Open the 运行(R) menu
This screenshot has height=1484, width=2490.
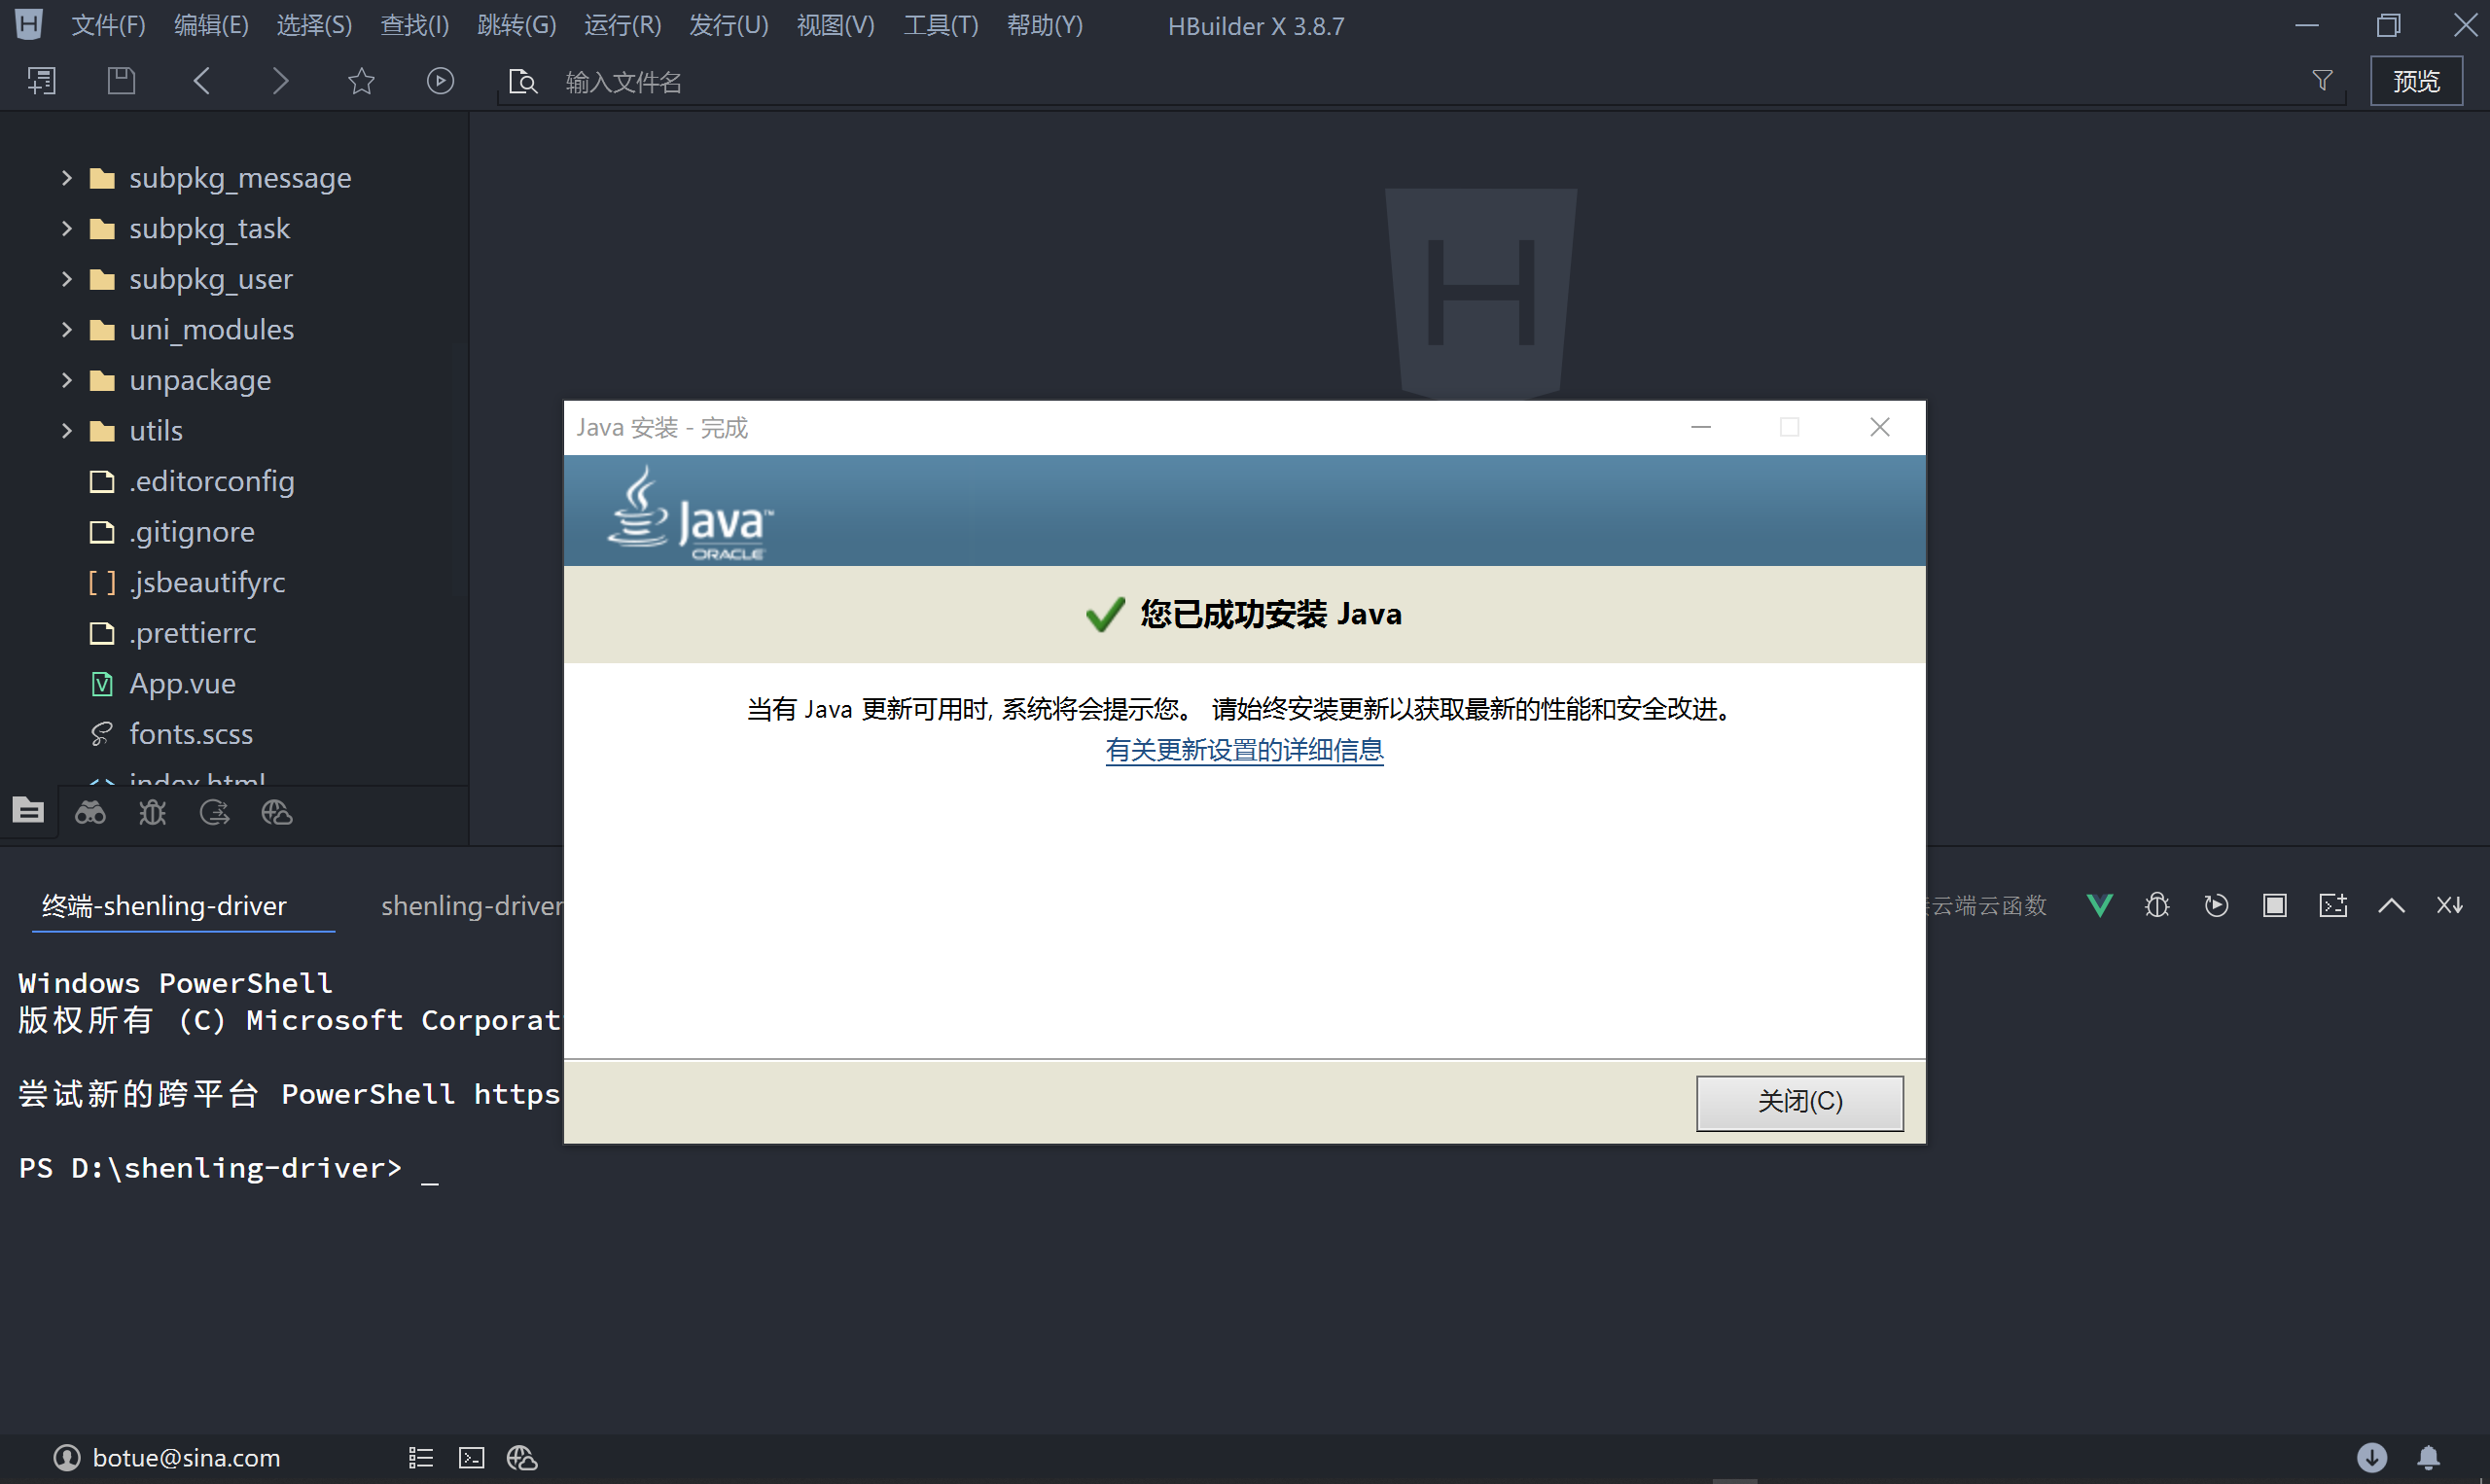coord(622,25)
